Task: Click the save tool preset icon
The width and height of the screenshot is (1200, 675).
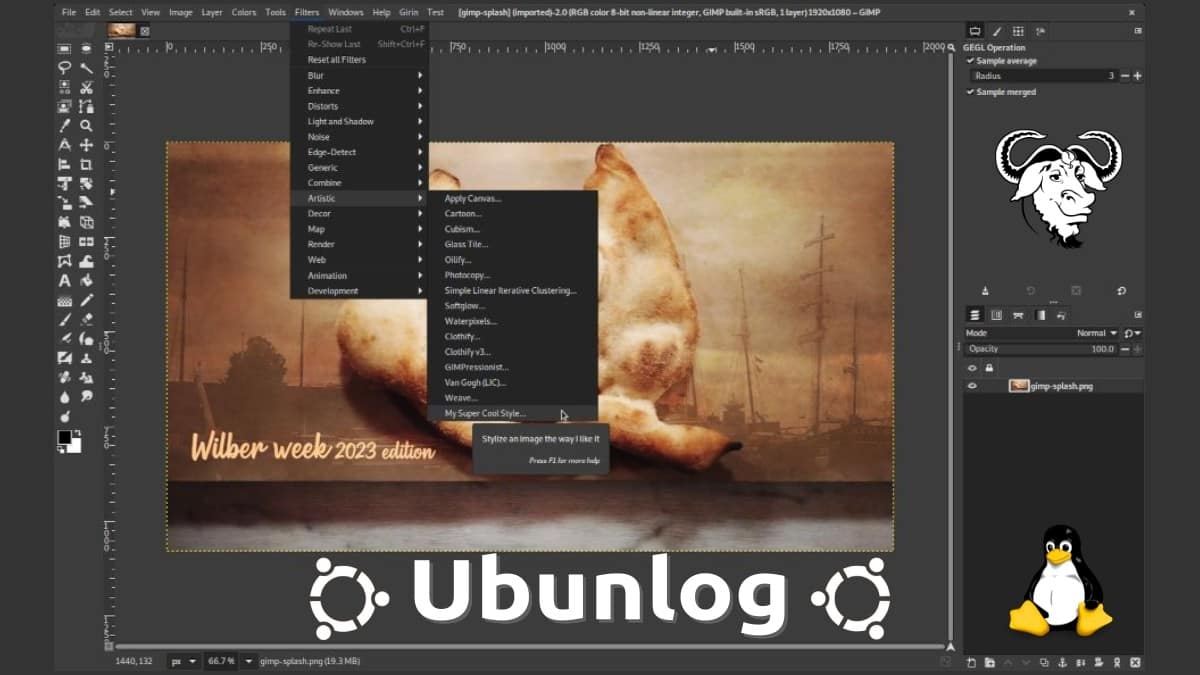Action: click(985, 291)
